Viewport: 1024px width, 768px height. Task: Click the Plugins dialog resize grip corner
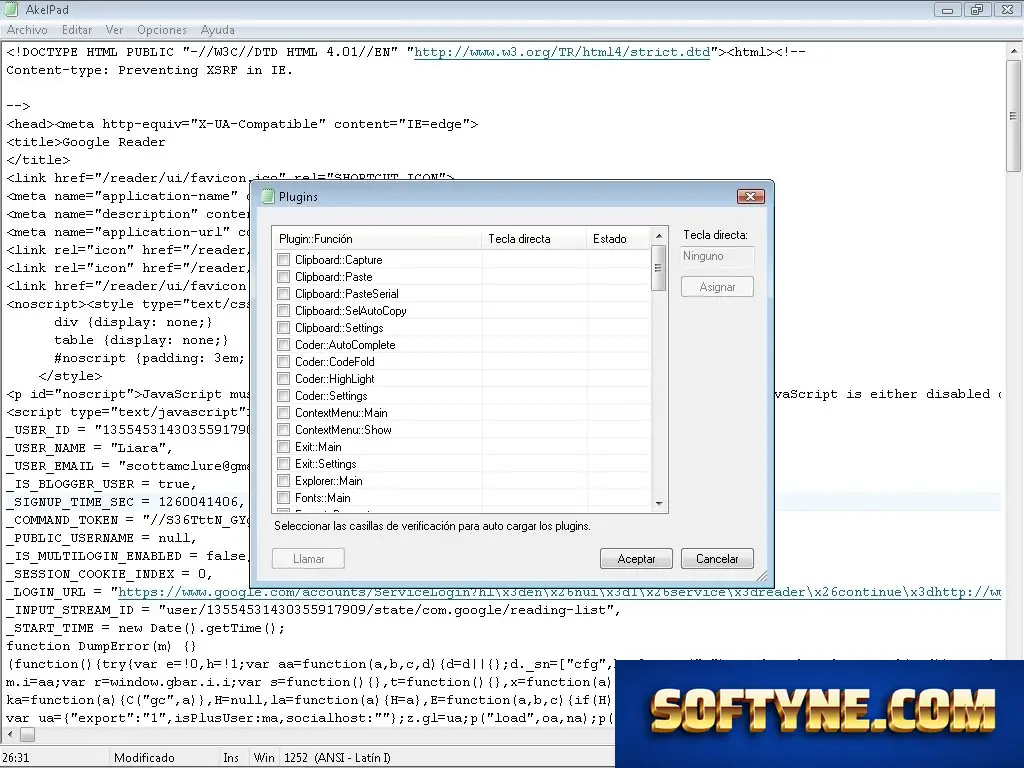761,575
